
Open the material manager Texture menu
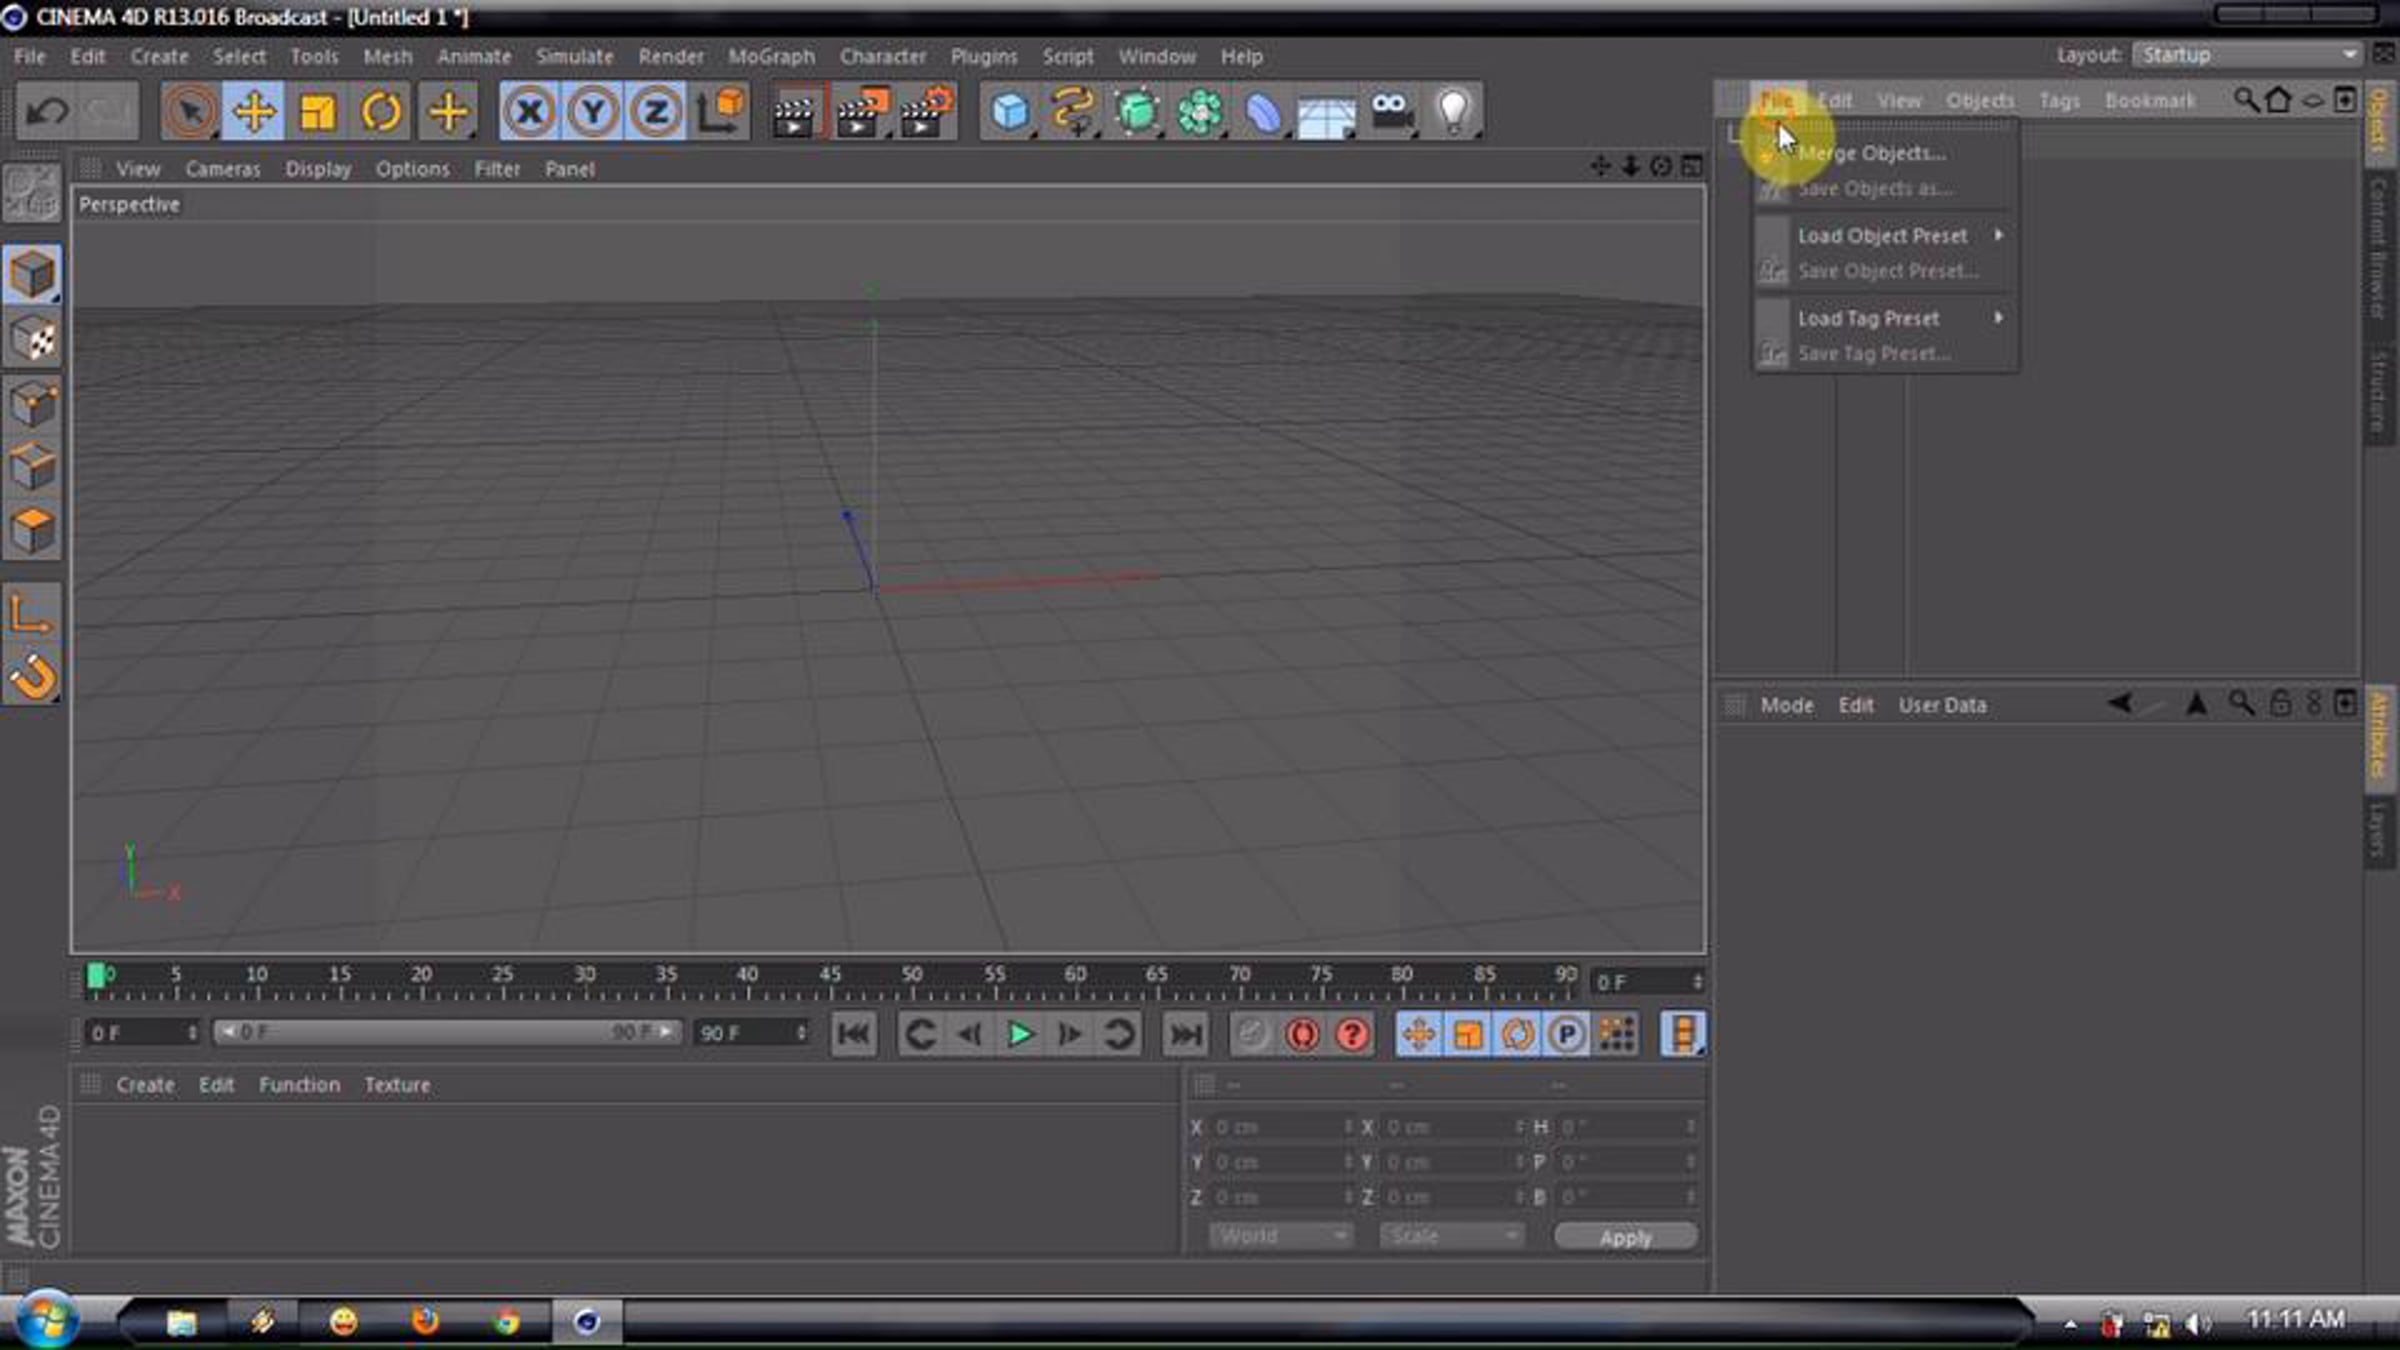397,1085
